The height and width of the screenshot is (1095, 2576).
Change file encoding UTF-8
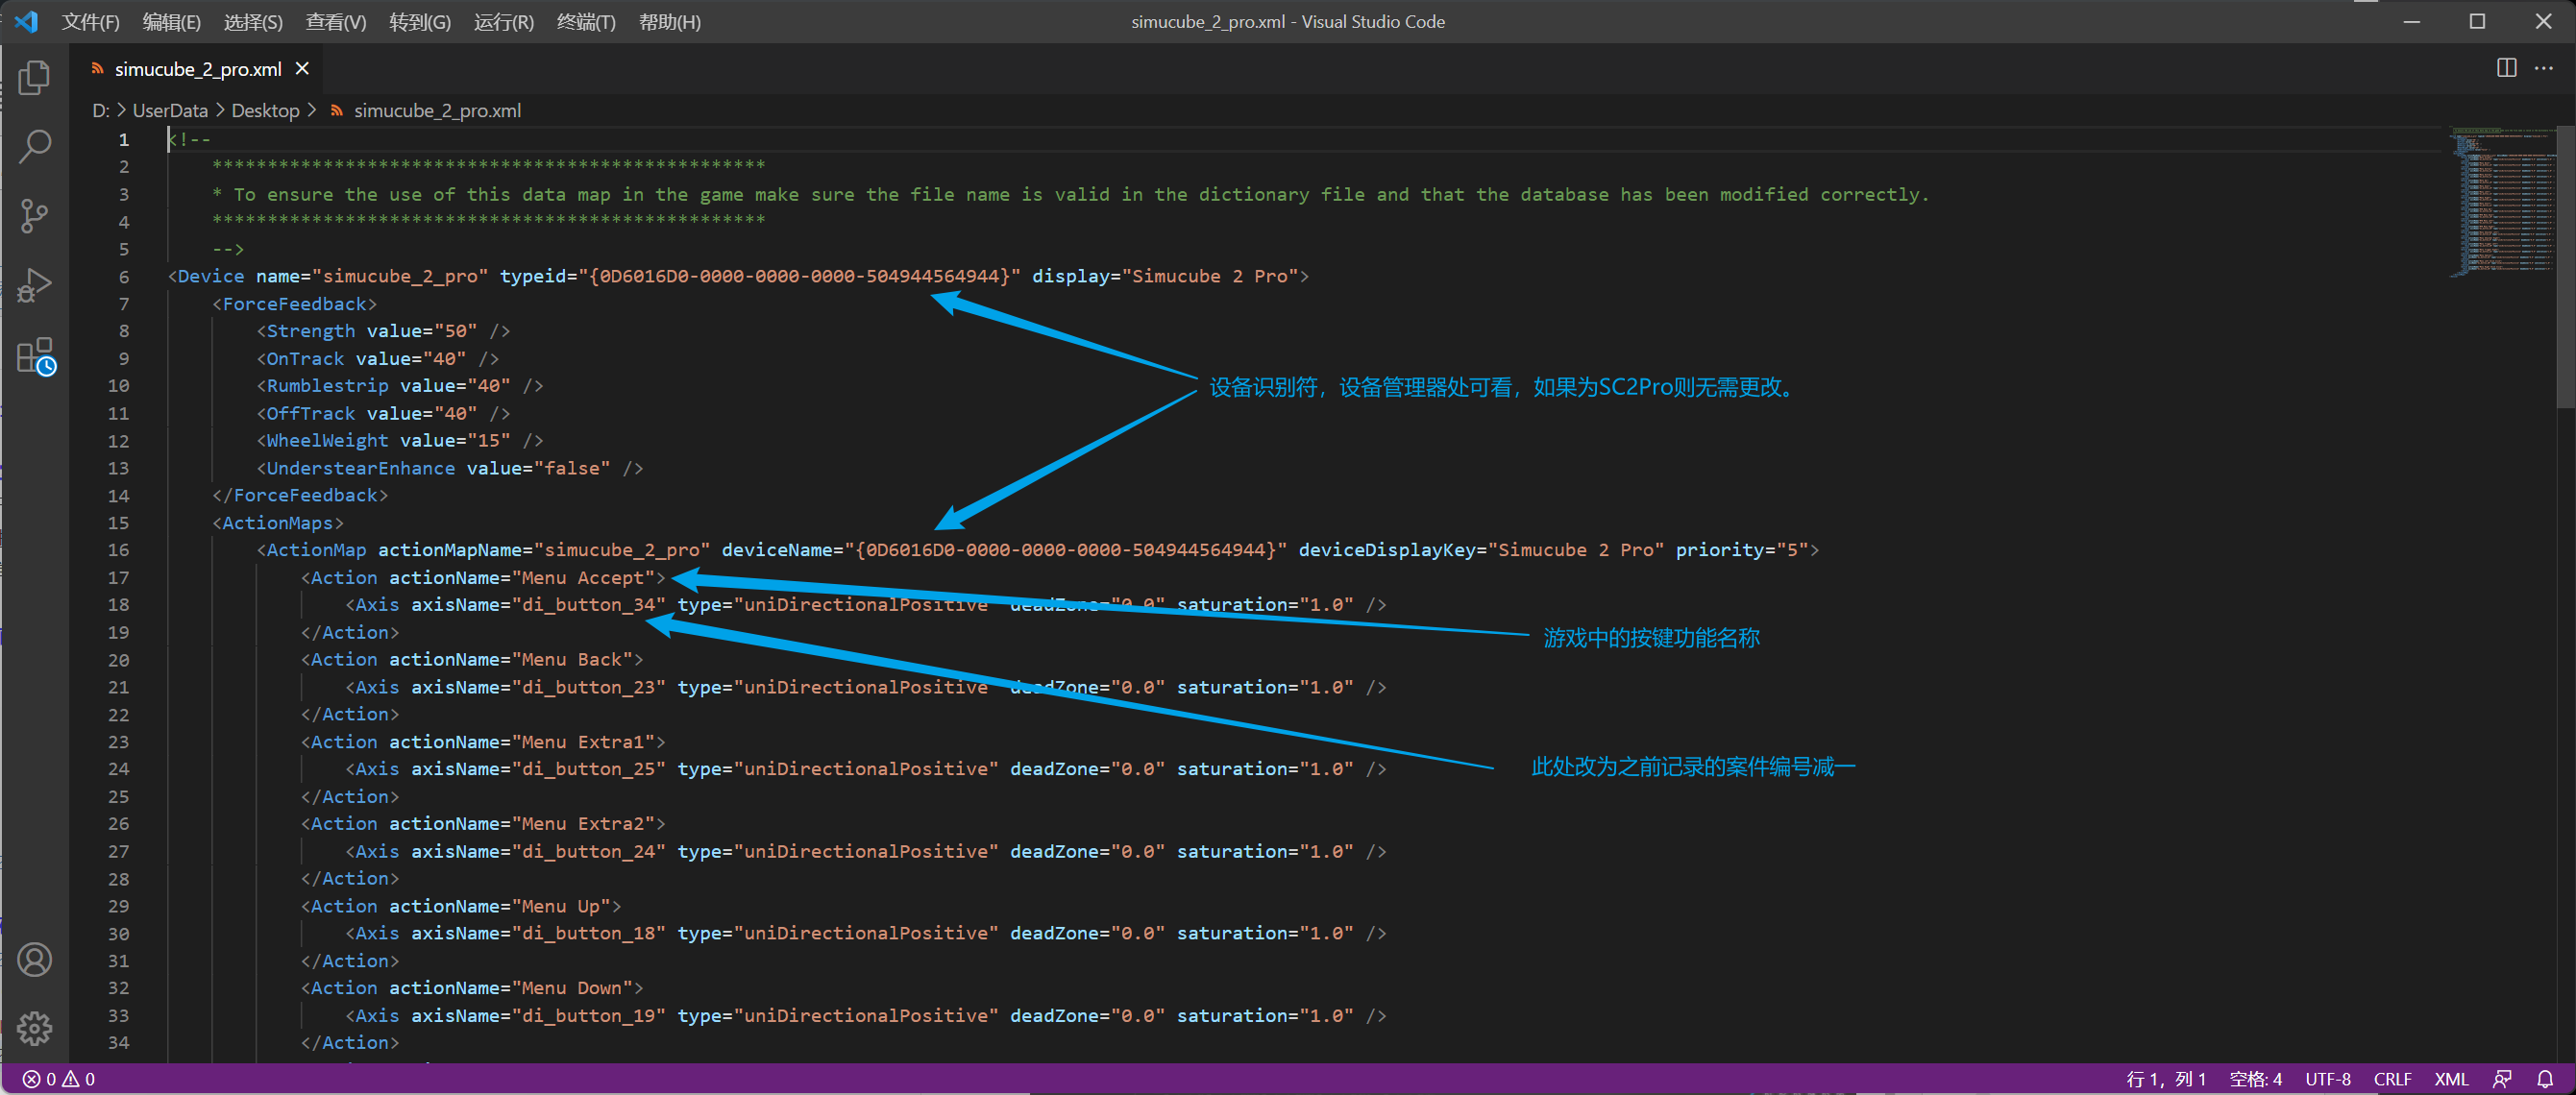click(2327, 1079)
